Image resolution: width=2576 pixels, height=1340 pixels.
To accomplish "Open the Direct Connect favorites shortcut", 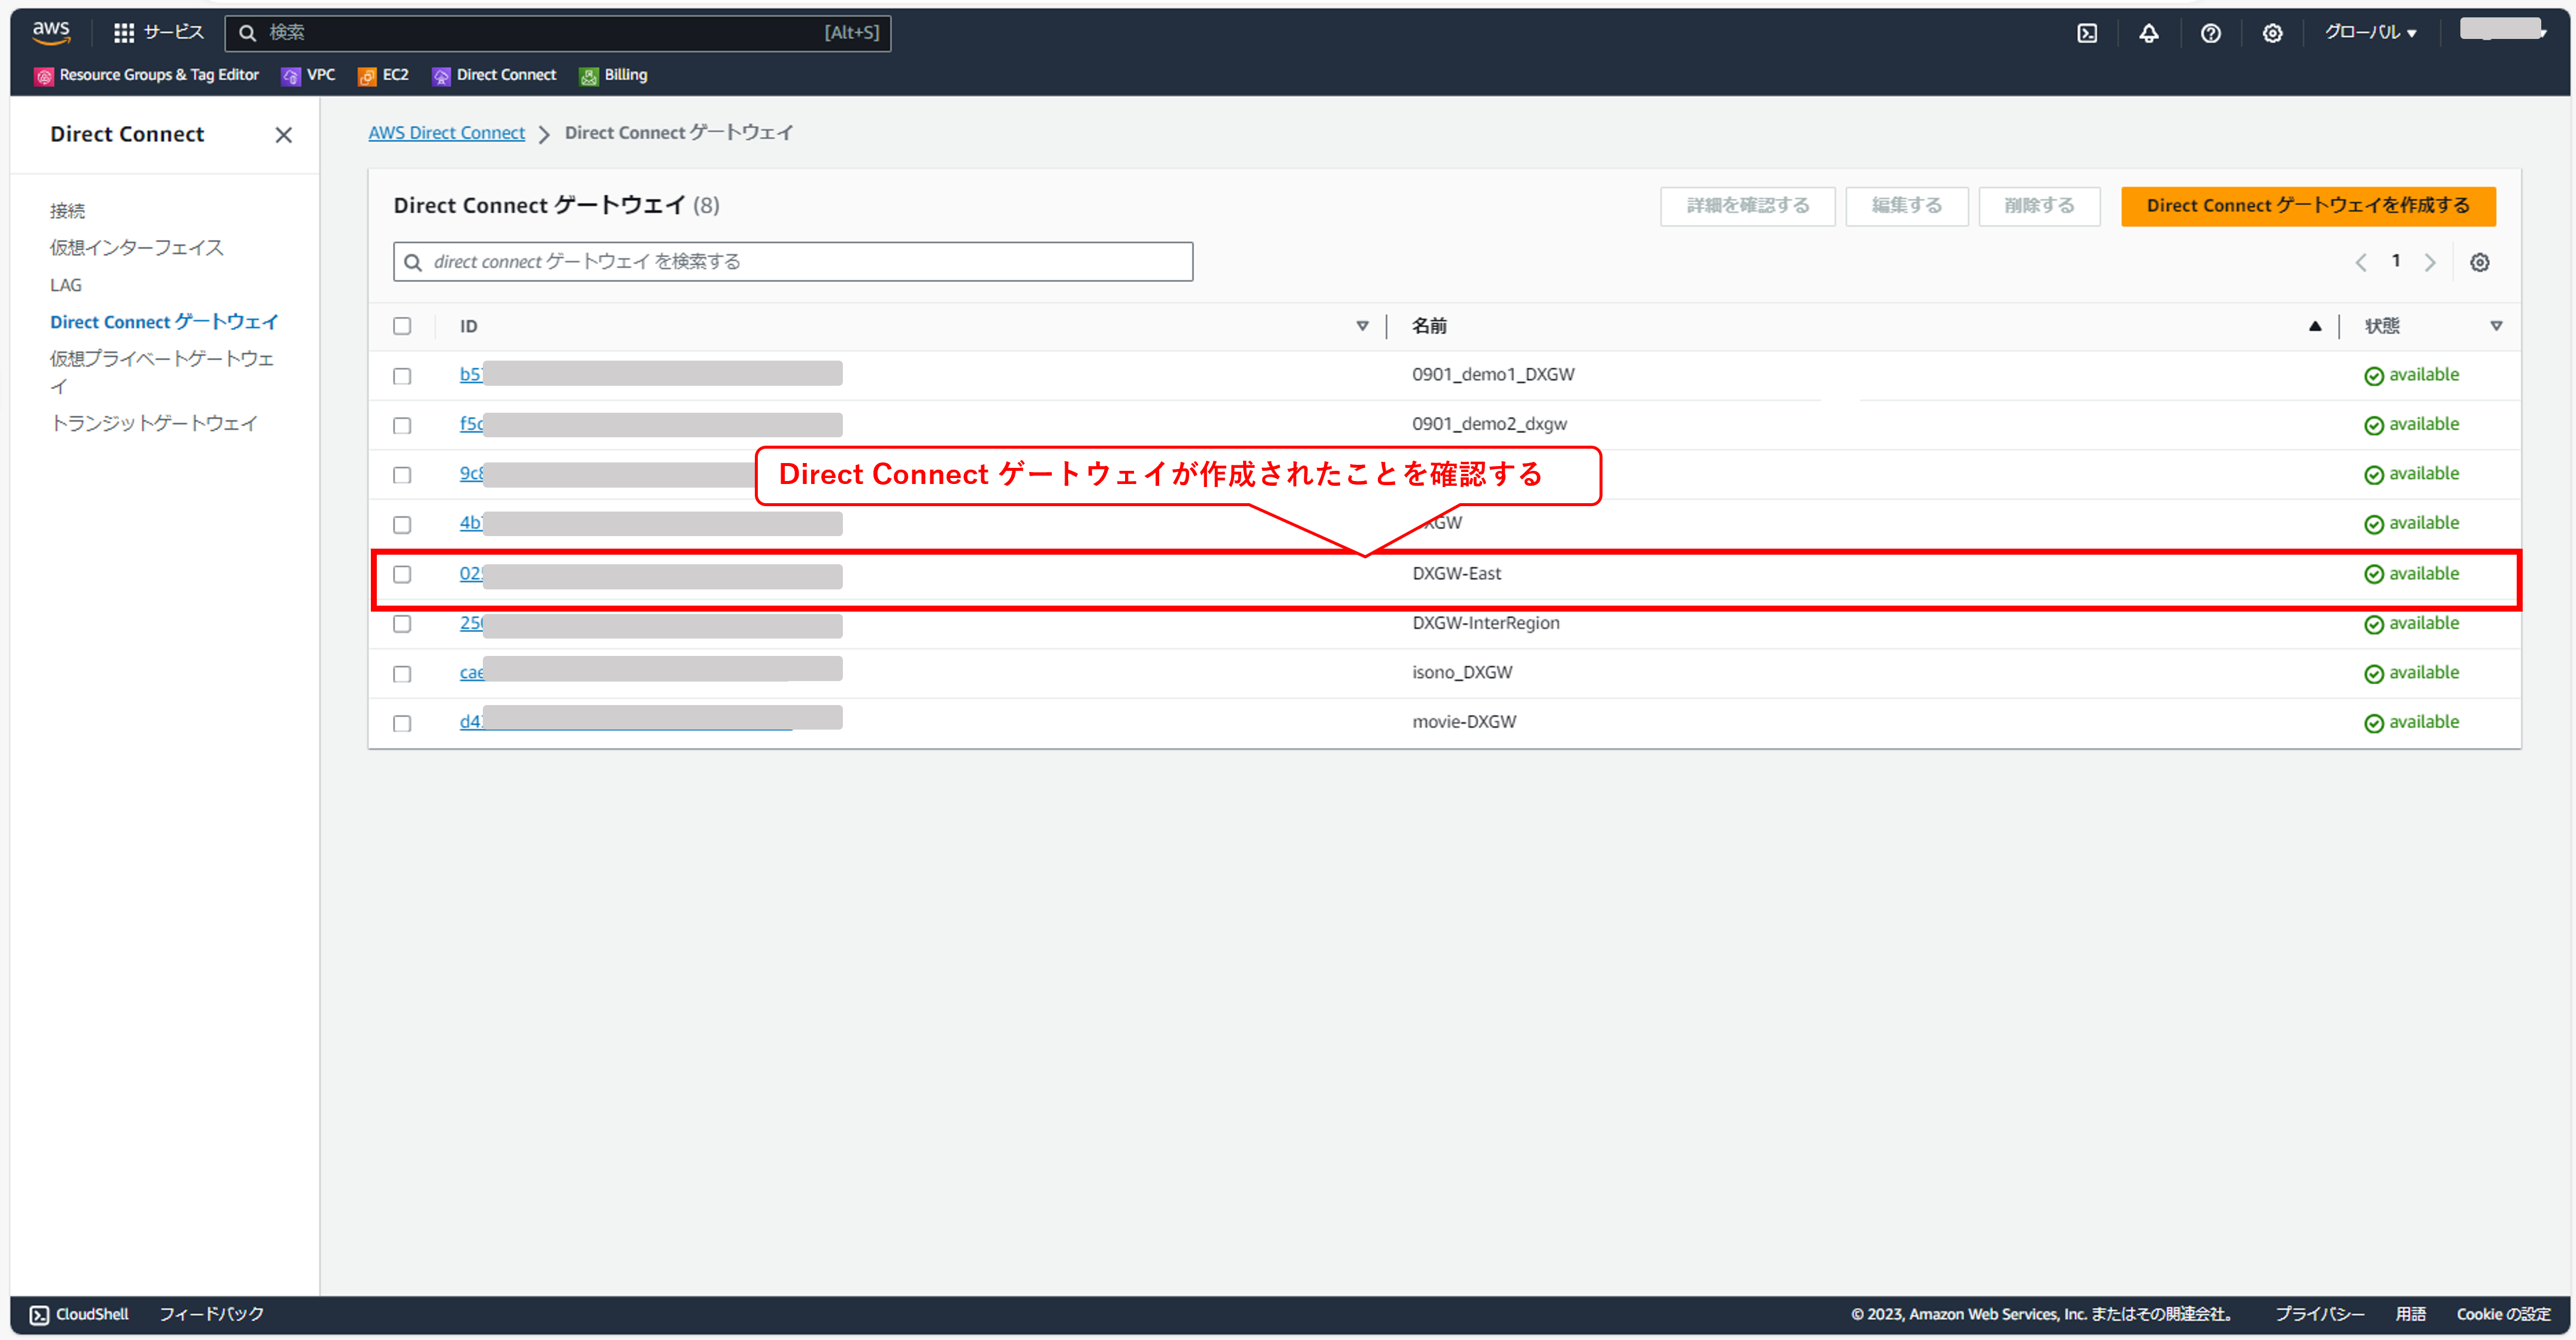I will 494,75.
